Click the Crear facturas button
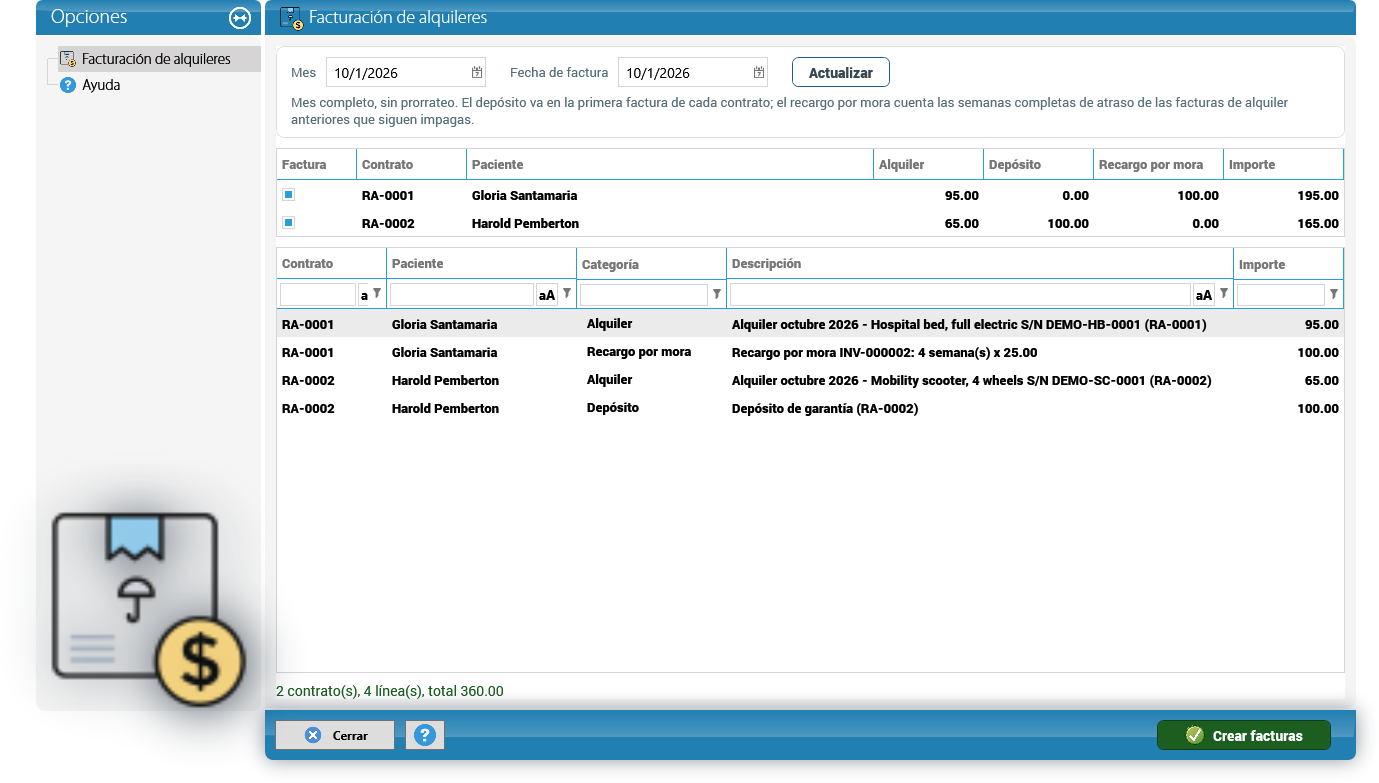This screenshot has width=1379, height=783. [1244, 735]
